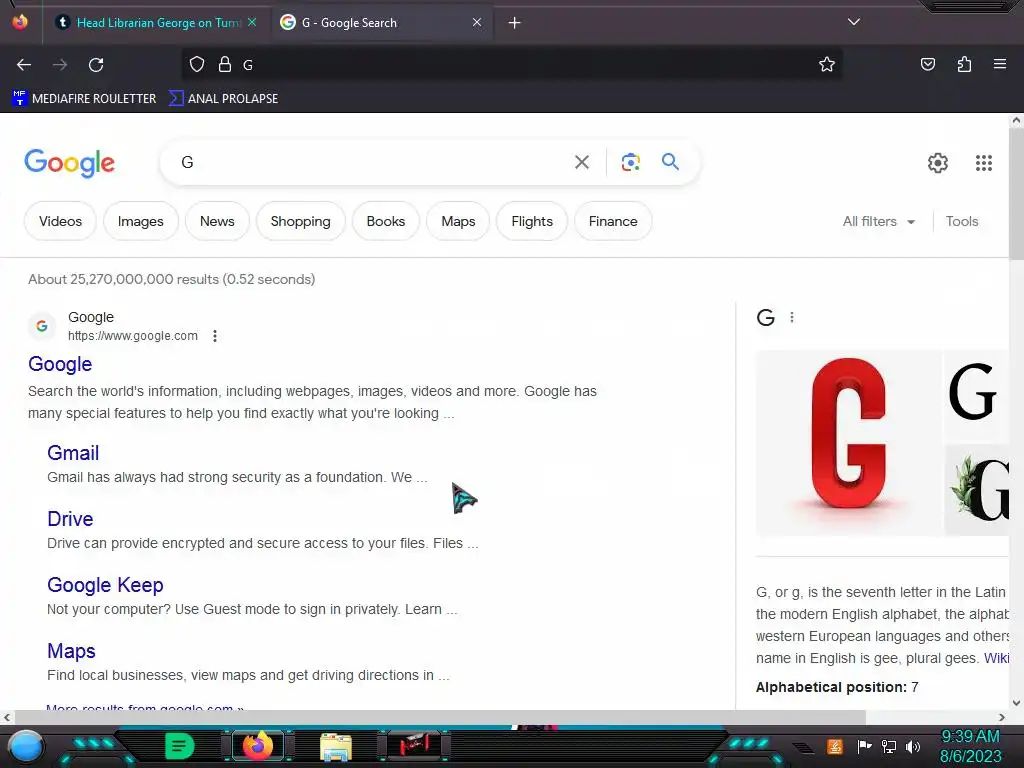Filter results by Flights
Screen dimensions: 1024x768
pyautogui.click(x=532, y=221)
